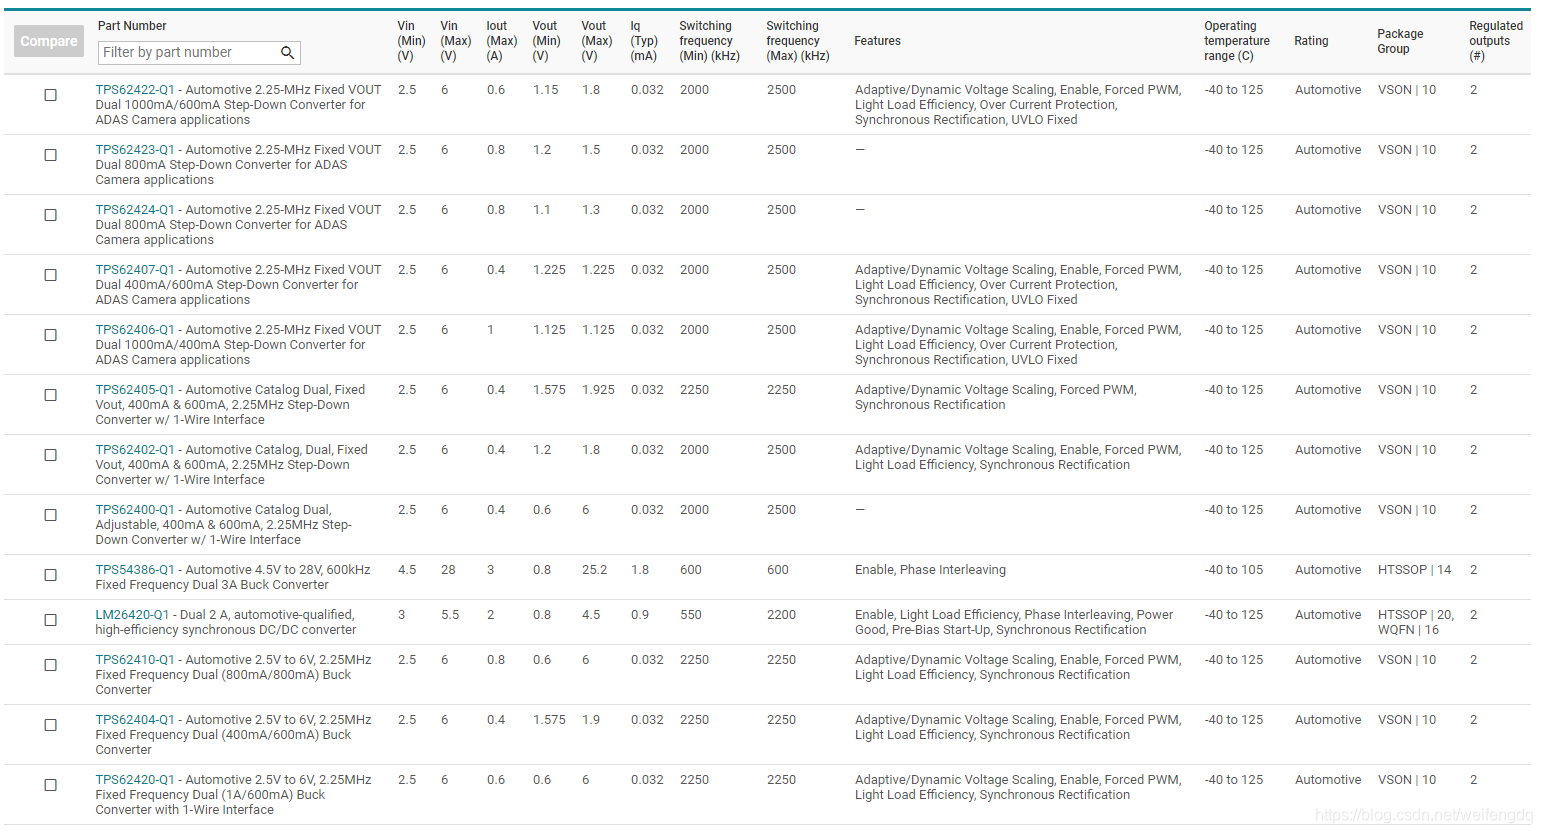
Task: Click the 1.9 Vout Max cell of TPS62404-Q1
Action: pos(591,720)
